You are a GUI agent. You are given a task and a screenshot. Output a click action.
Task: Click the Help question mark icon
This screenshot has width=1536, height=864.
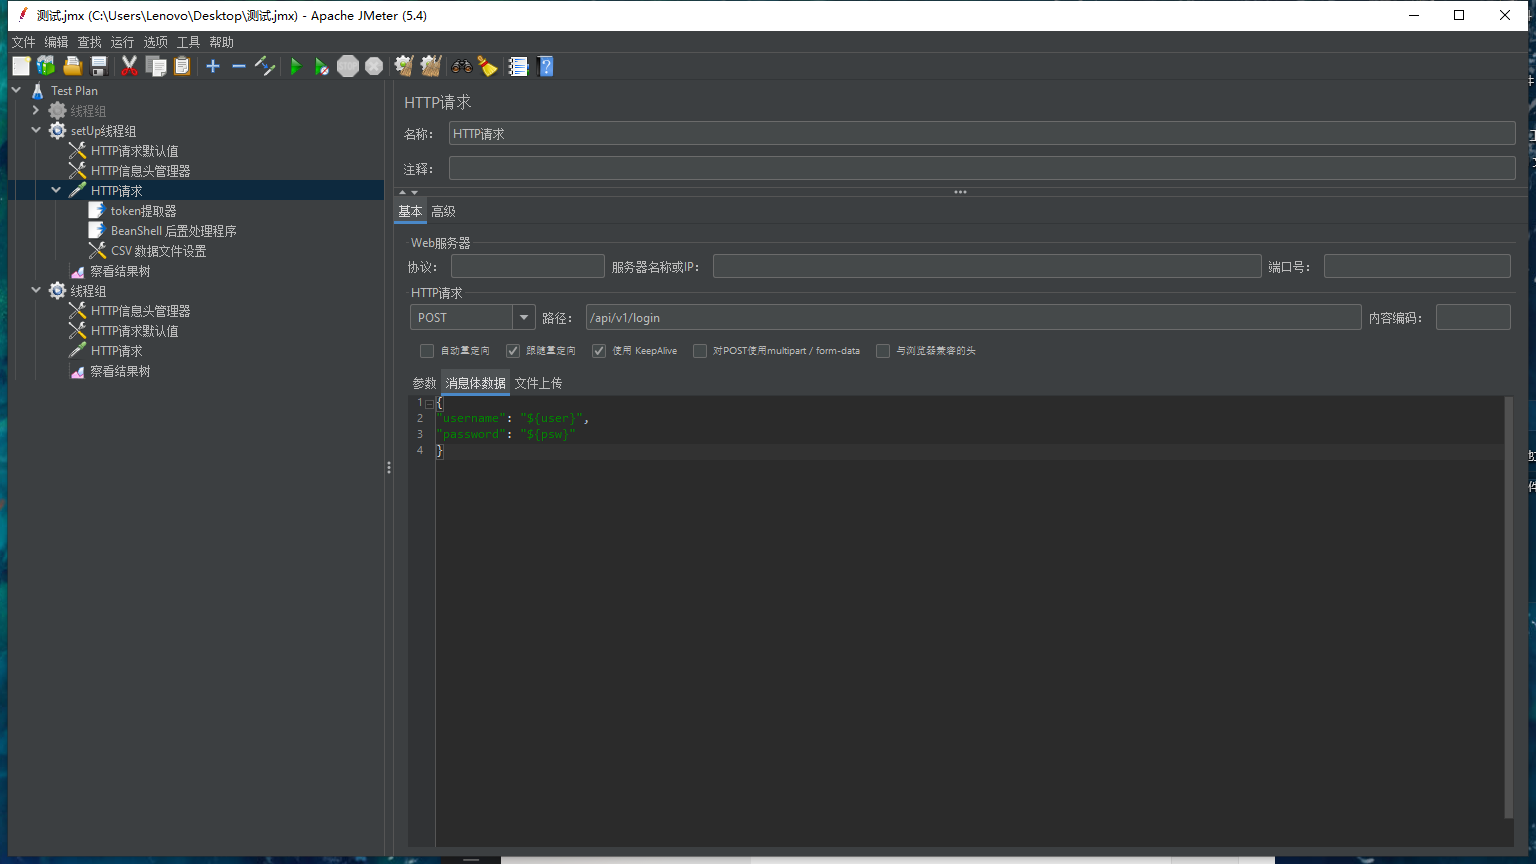click(x=545, y=66)
